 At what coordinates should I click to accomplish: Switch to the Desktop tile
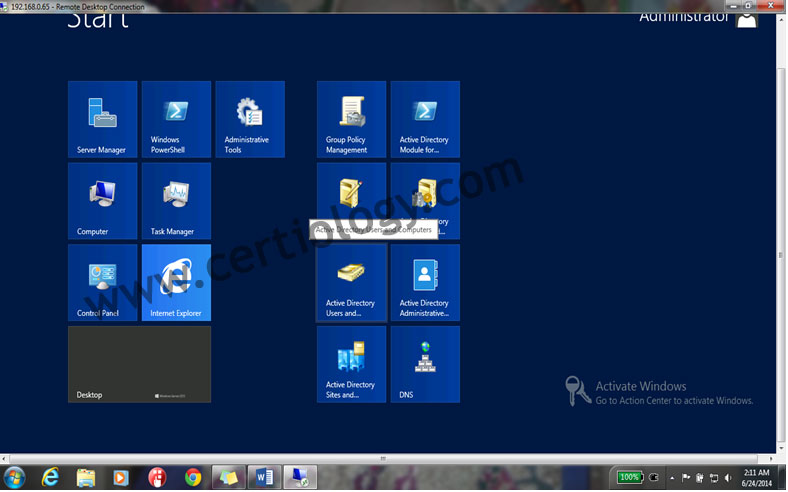click(140, 364)
